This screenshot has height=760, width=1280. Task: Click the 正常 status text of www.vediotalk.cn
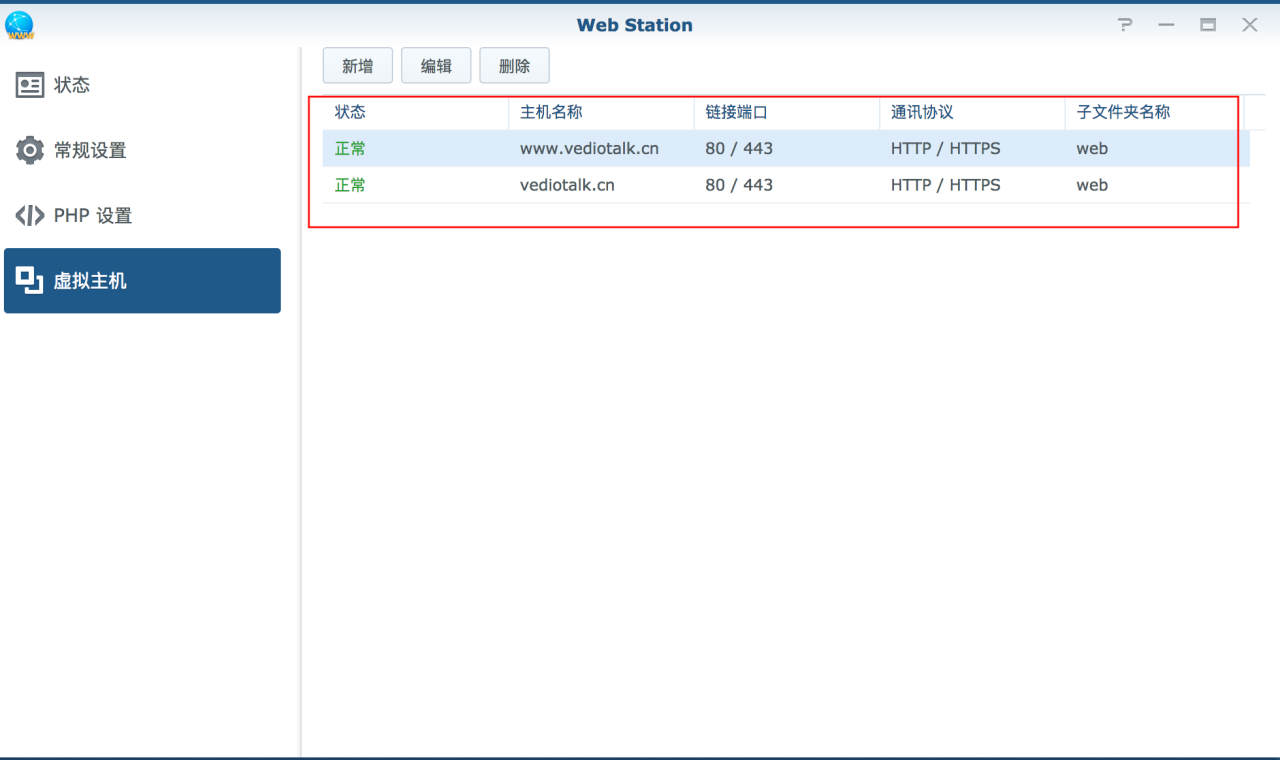[350, 148]
